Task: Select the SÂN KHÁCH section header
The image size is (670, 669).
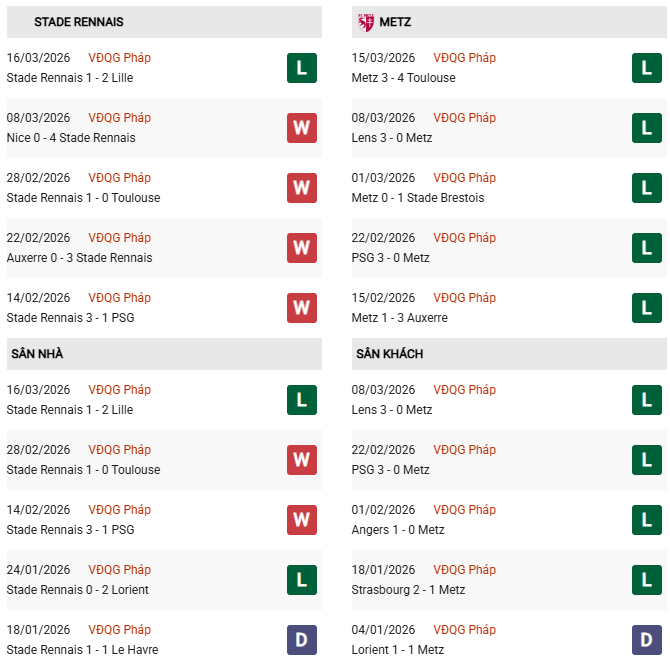Action: tap(389, 354)
